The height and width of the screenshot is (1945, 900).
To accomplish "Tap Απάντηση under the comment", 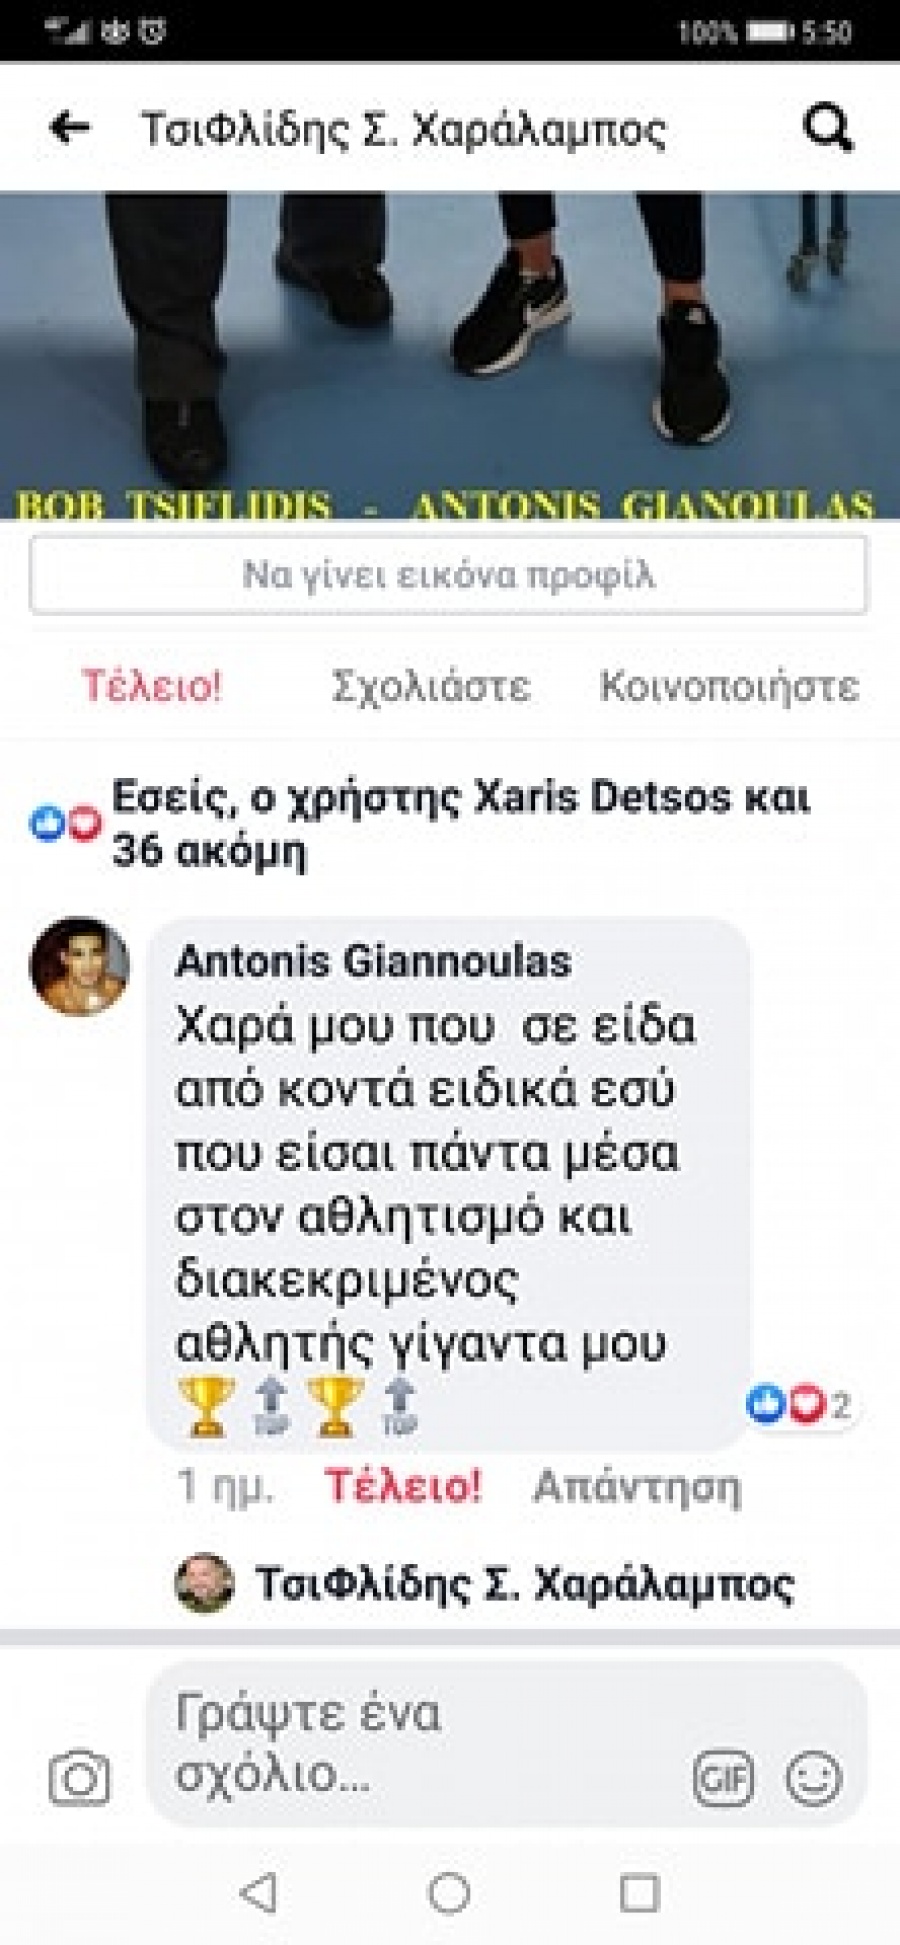I will 637,1487.
